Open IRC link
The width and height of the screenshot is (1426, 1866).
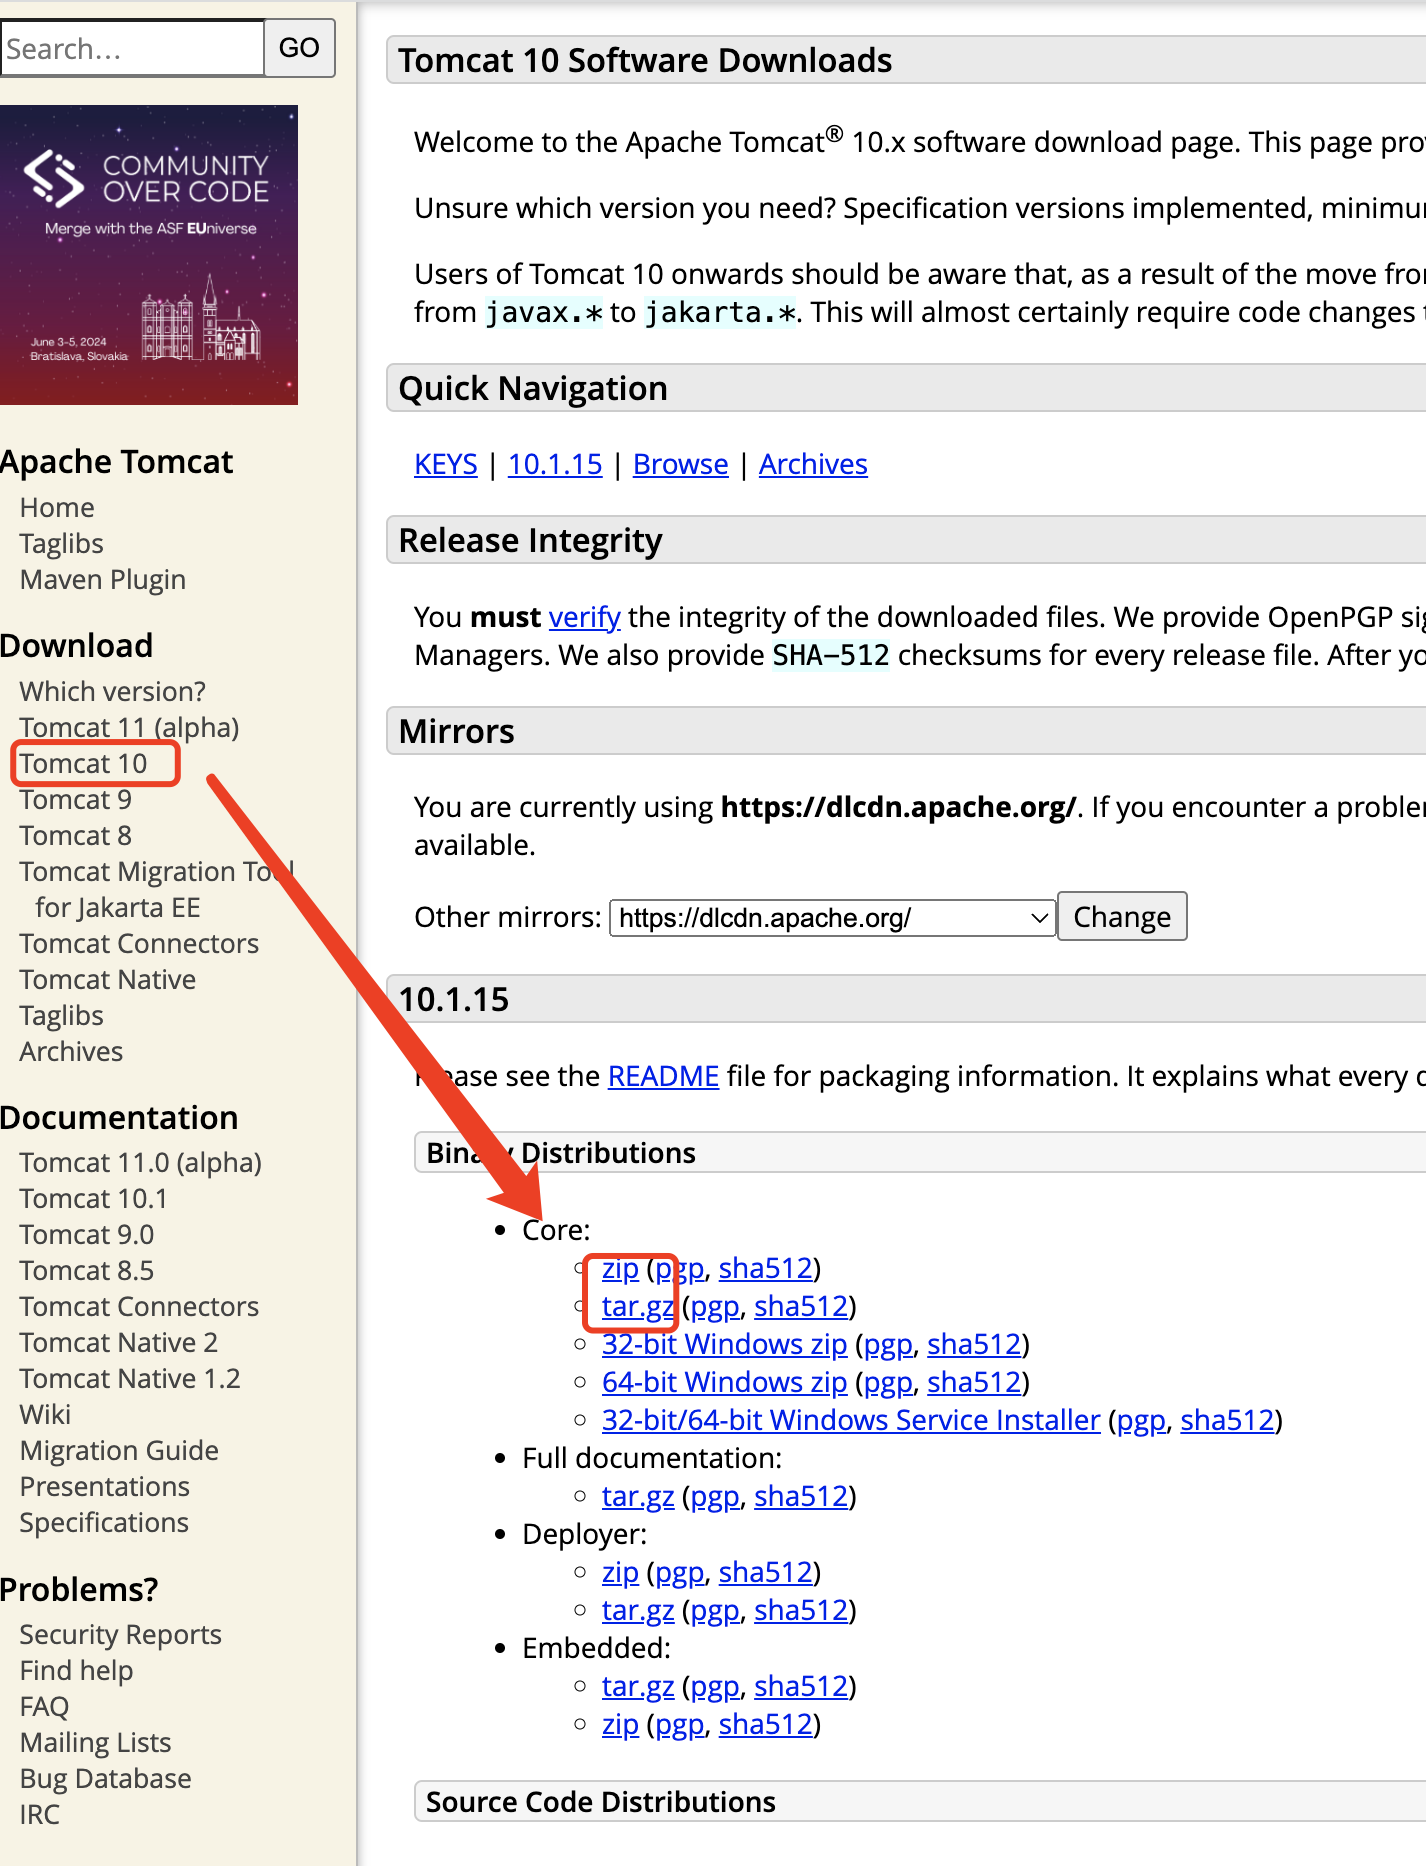point(40,1815)
